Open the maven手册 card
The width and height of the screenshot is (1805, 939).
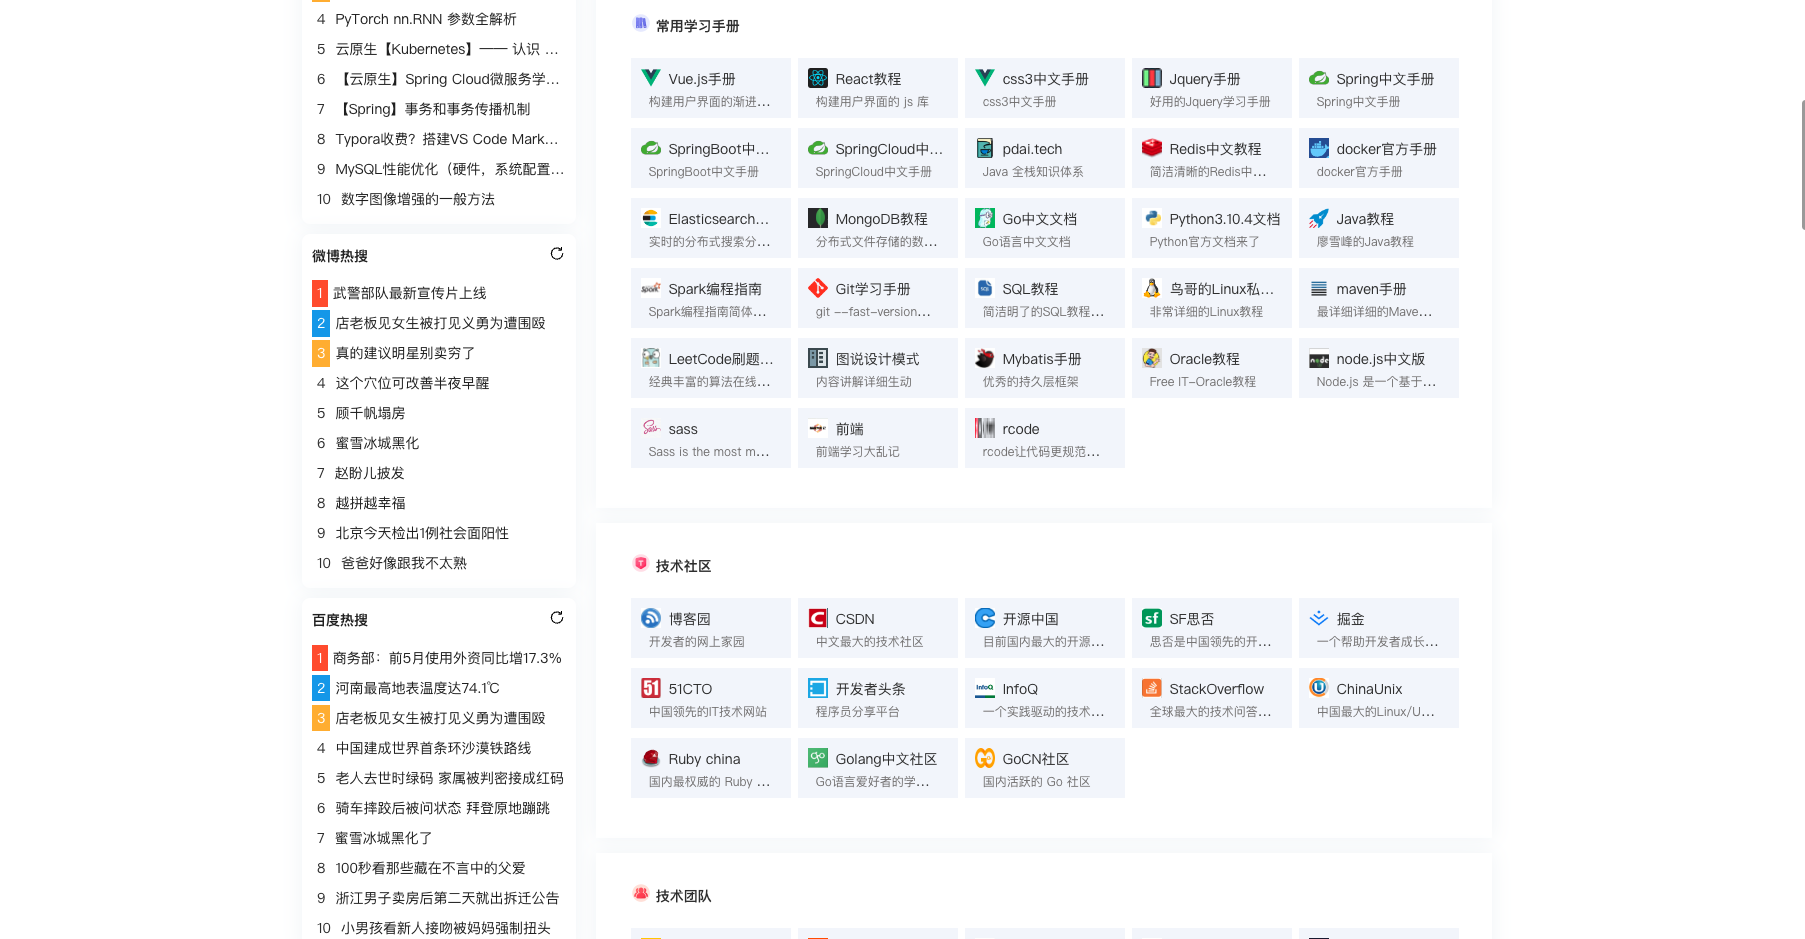coord(1378,298)
